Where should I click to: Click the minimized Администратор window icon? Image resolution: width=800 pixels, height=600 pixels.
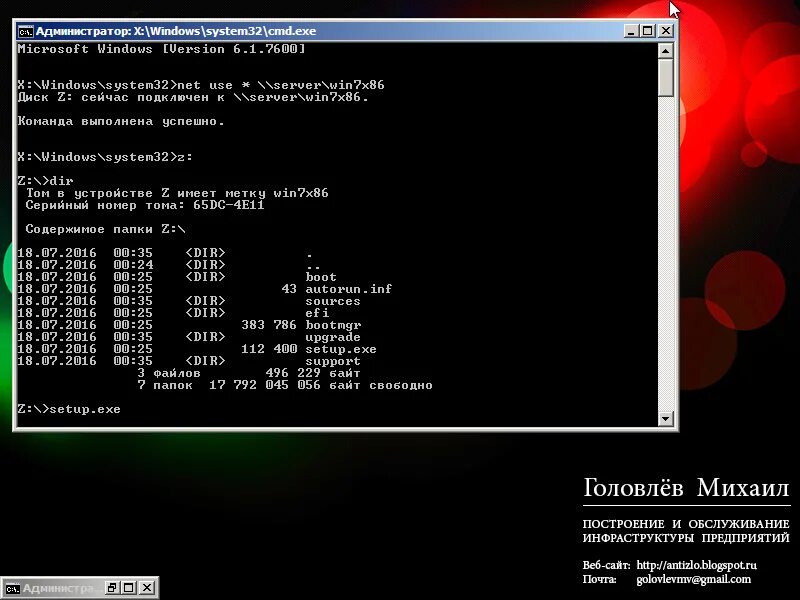(13, 588)
